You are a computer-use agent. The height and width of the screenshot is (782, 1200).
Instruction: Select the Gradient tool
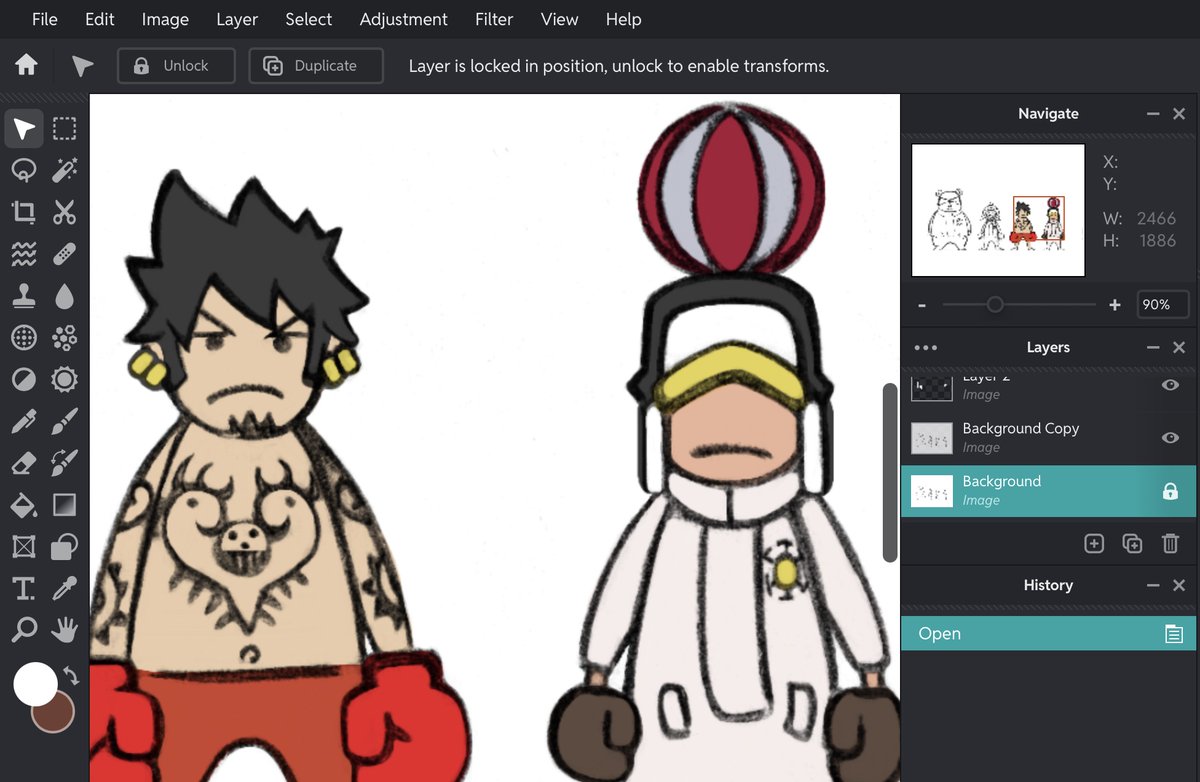tap(65, 505)
